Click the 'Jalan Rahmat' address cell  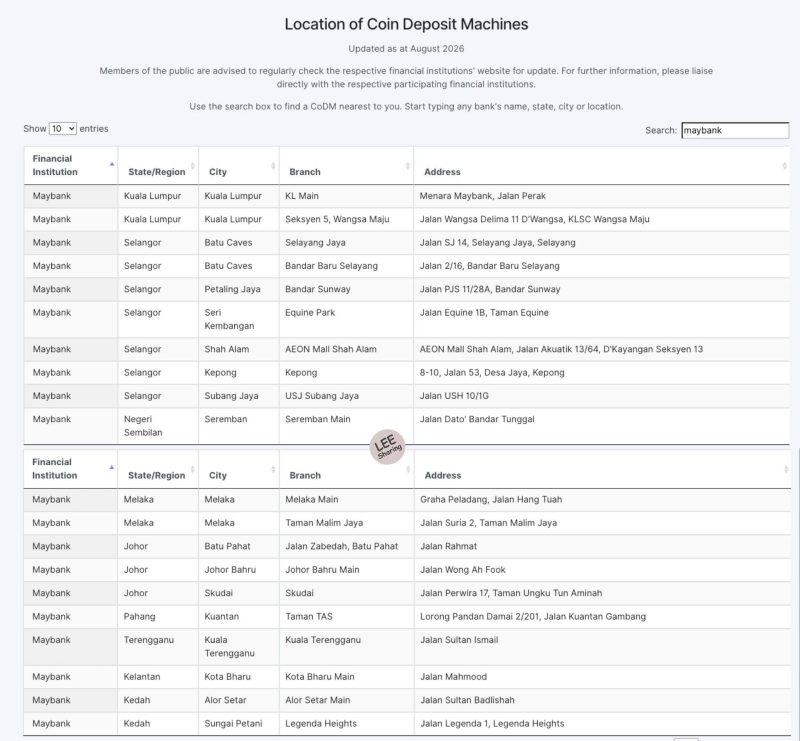(603, 547)
